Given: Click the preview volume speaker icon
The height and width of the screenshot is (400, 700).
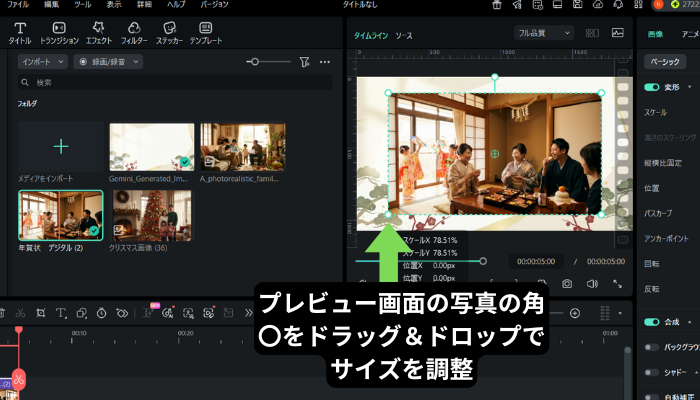Looking at the screenshot, I should 592,284.
